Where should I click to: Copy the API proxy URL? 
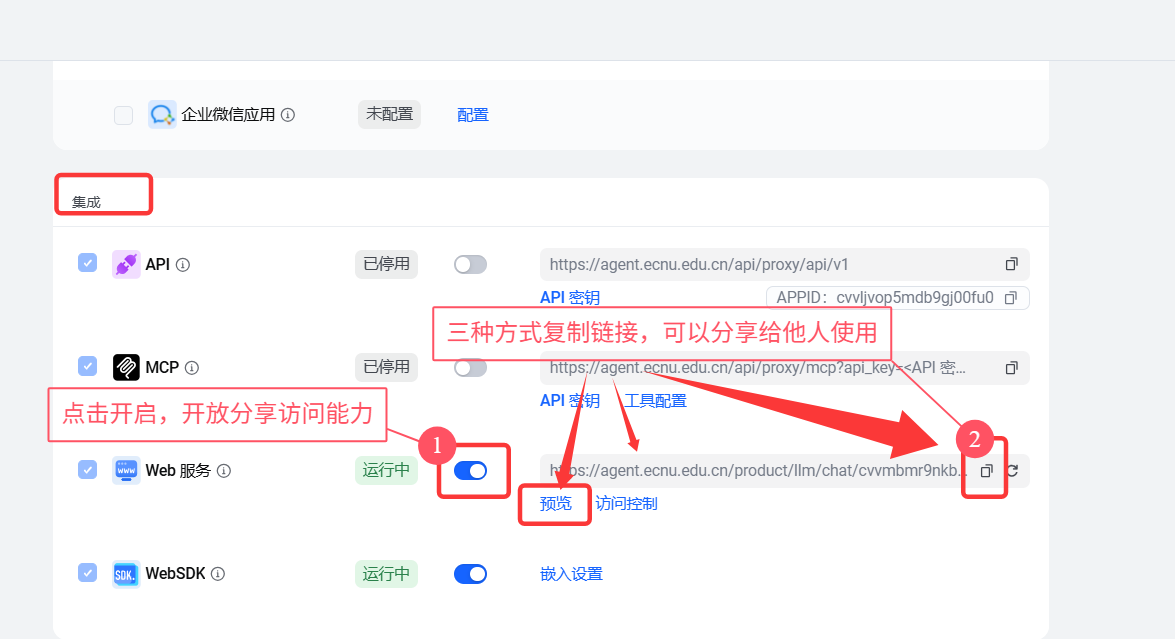[x=1011, y=264]
